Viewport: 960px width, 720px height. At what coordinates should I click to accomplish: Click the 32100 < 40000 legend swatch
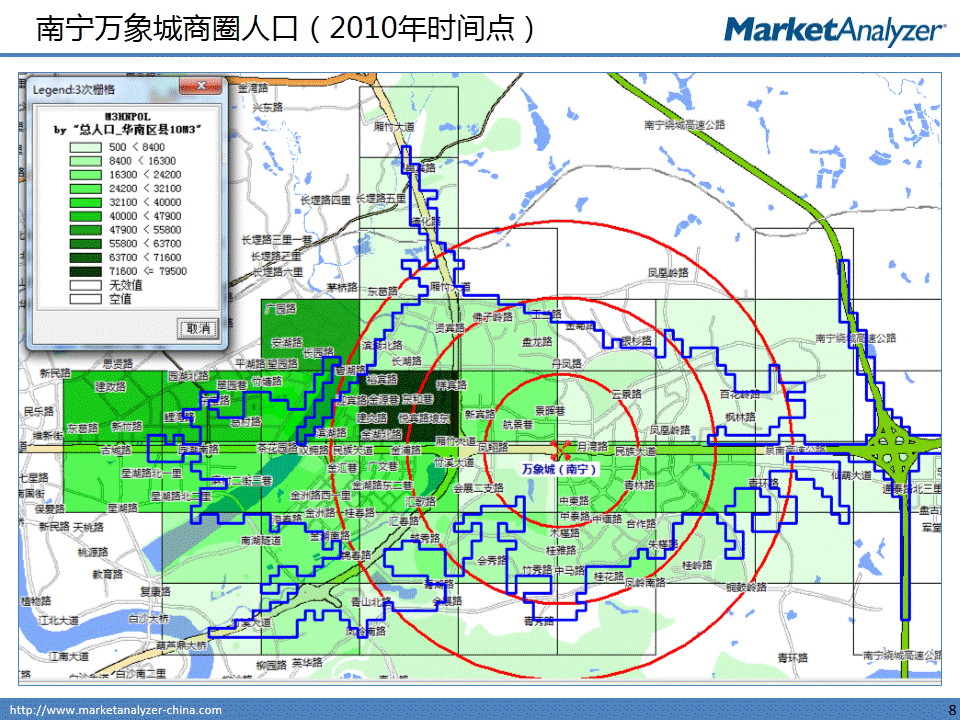(87, 202)
